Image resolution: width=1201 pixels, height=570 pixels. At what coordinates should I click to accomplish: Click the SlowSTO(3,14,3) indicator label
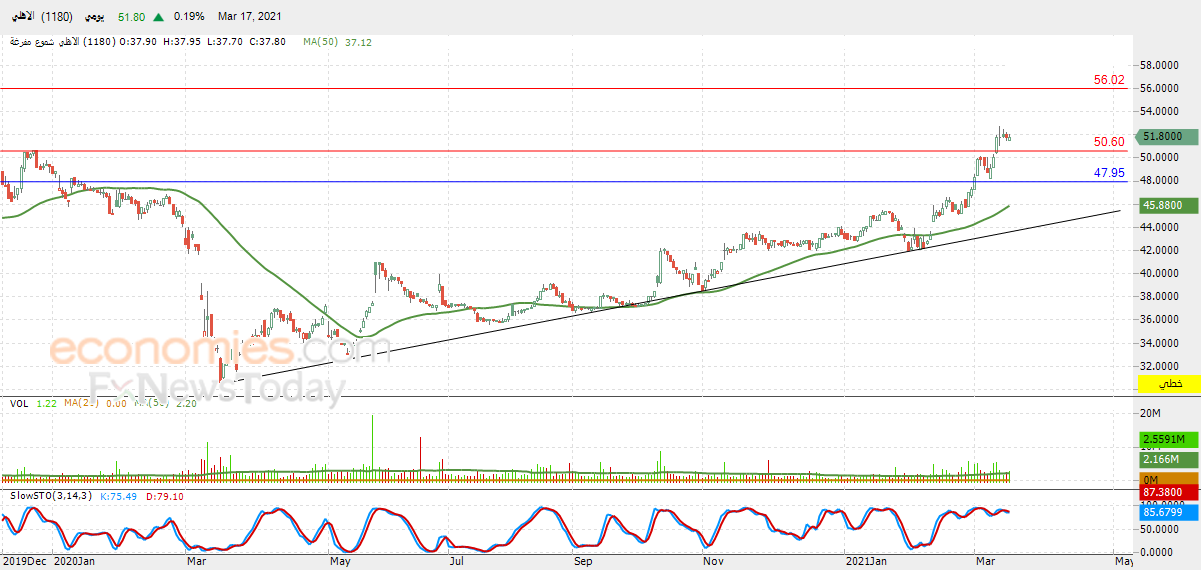click(49, 495)
